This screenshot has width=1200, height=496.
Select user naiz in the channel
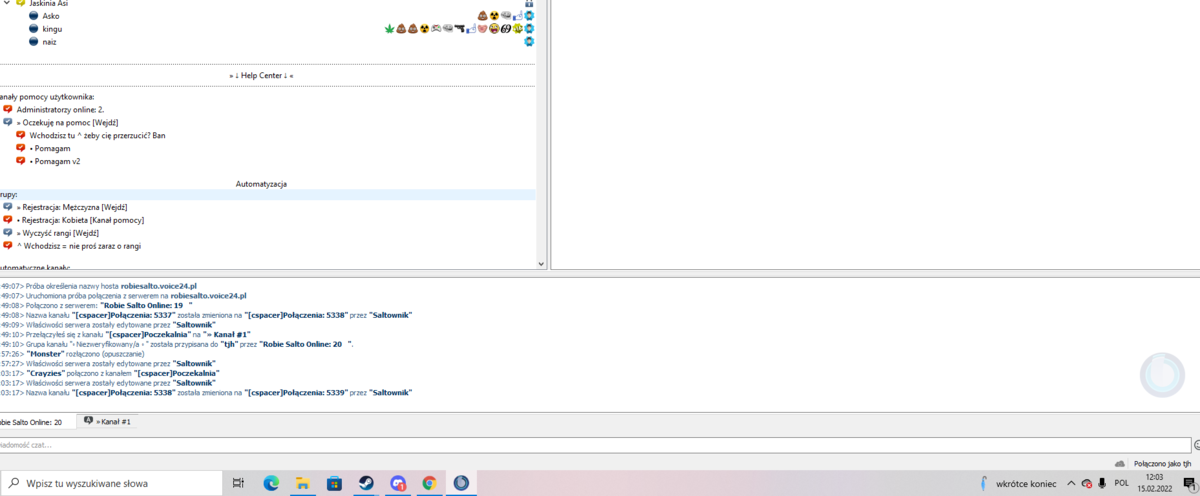(x=50, y=42)
